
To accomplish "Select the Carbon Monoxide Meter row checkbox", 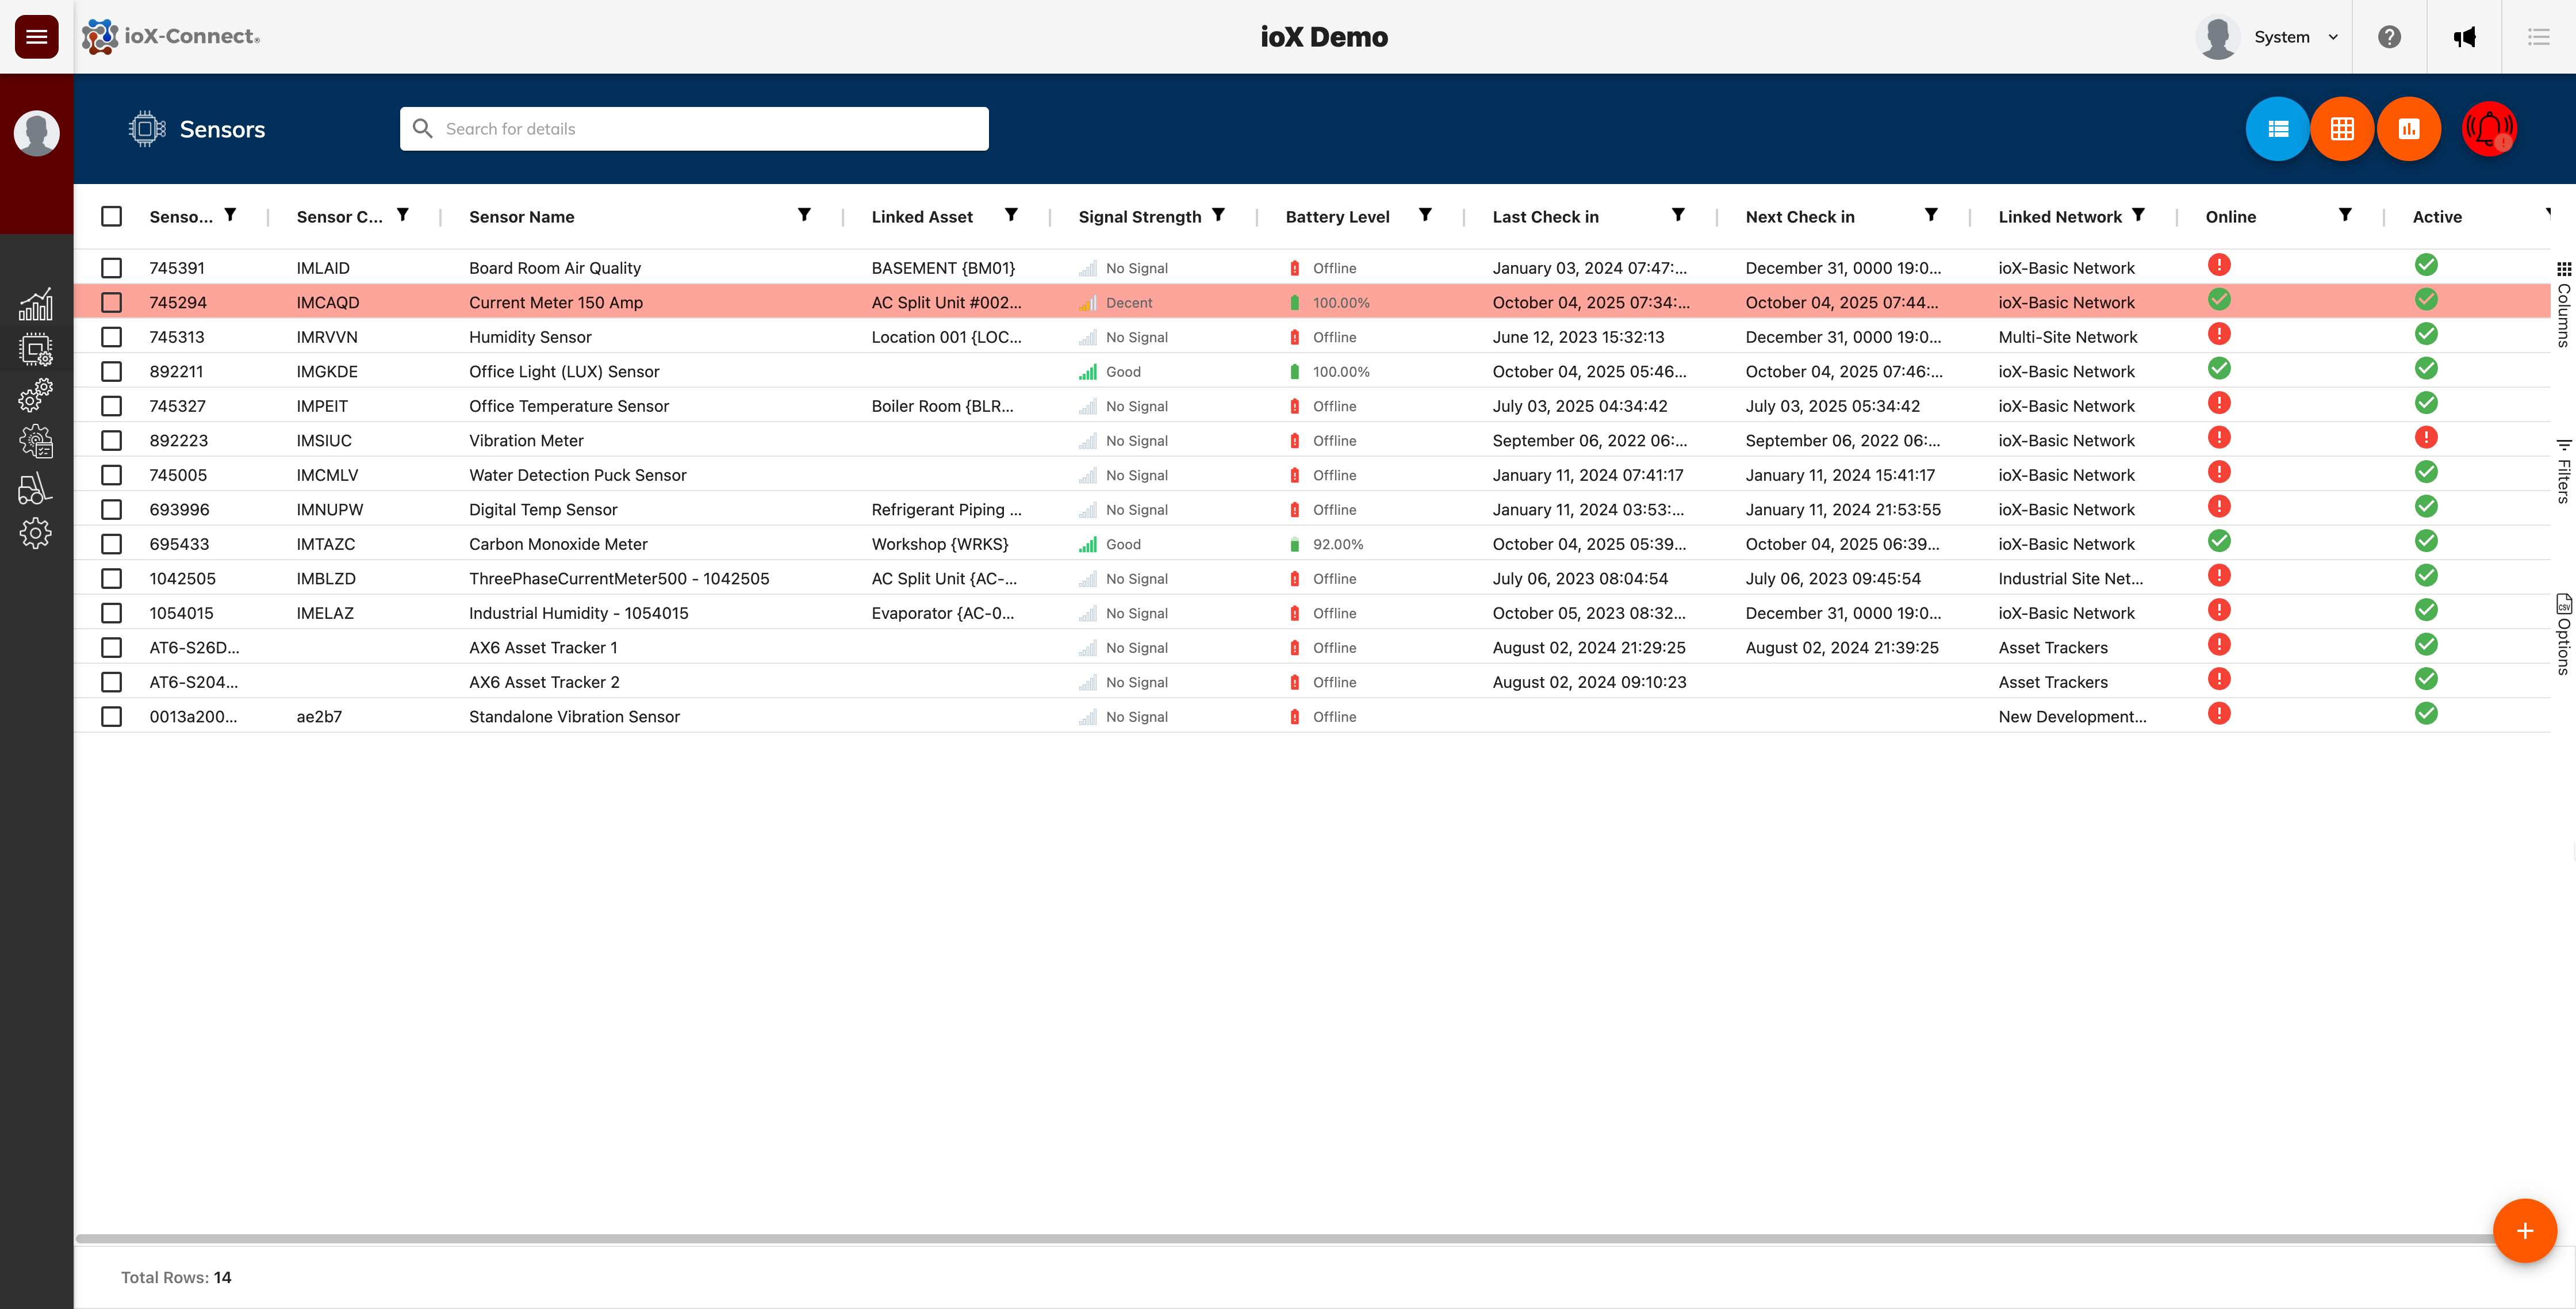I will (x=112, y=544).
